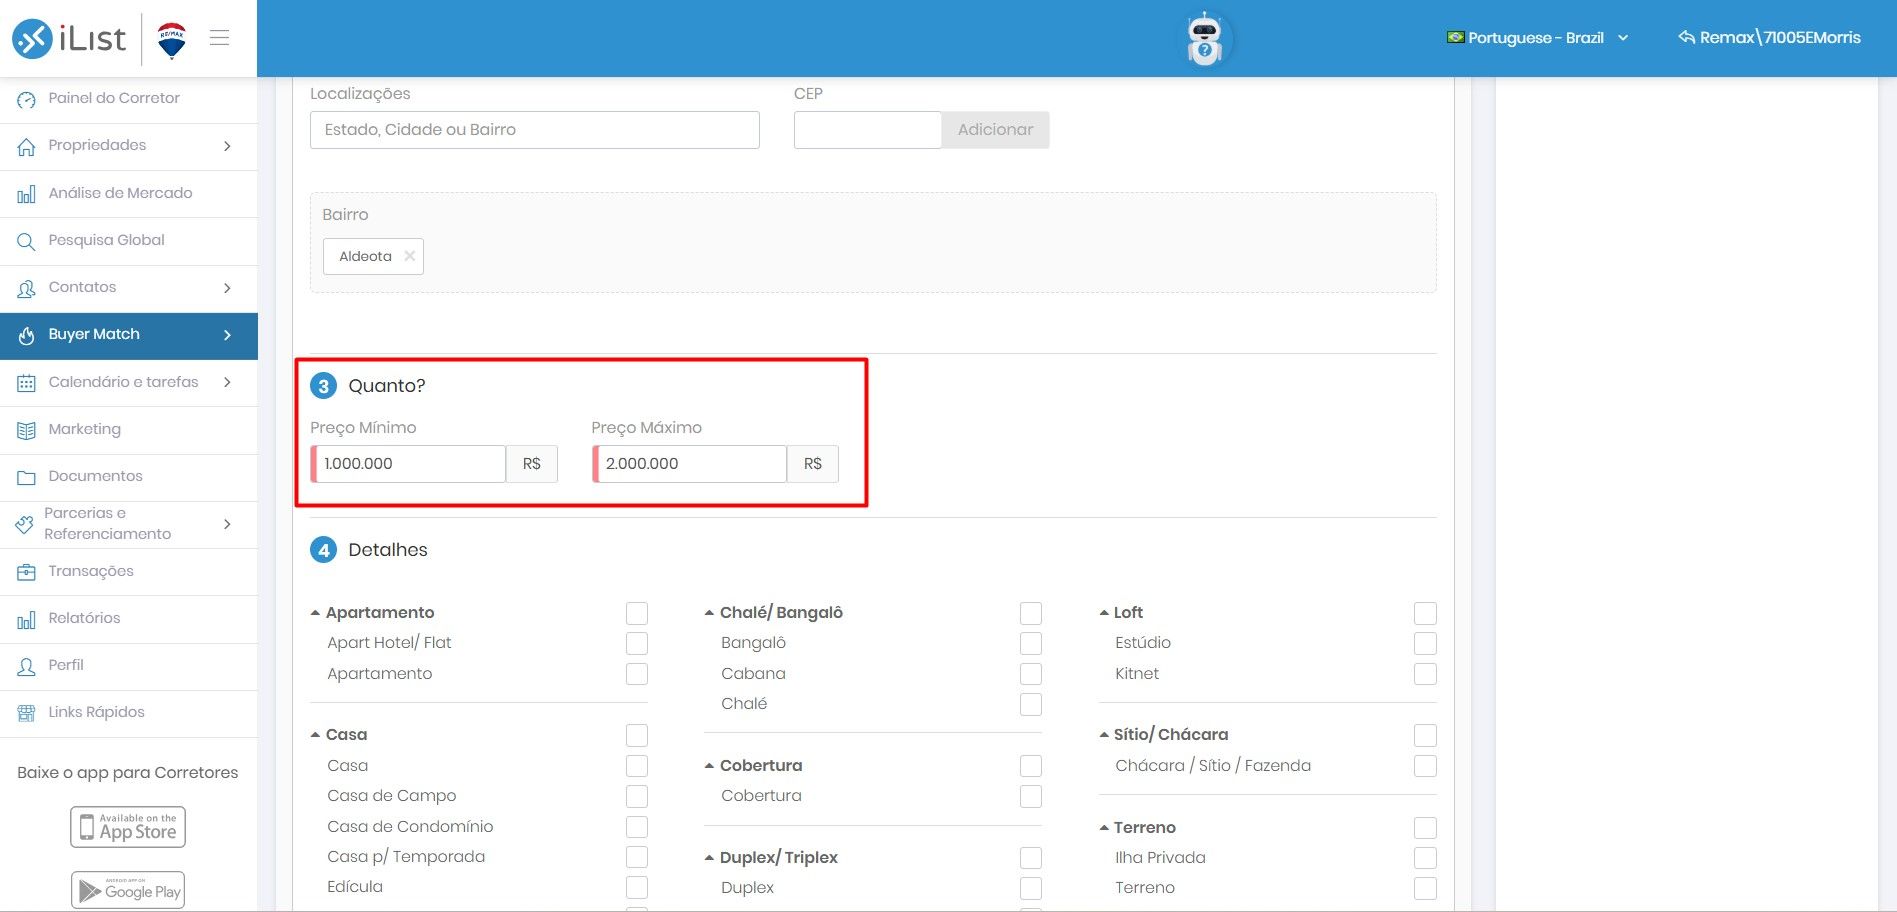Check the Casa de Campo checkbox

pyautogui.click(x=637, y=796)
